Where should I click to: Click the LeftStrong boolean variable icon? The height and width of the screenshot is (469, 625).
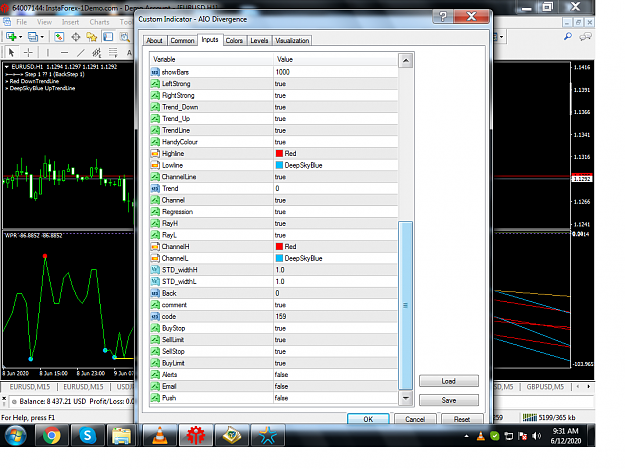point(155,84)
